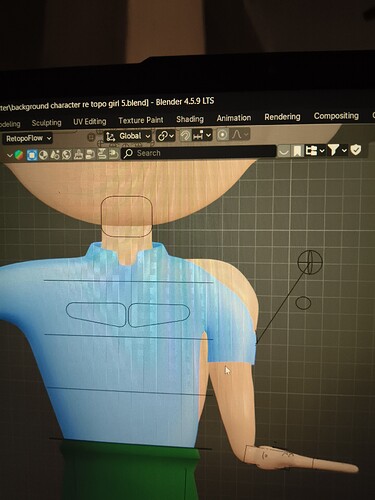Switch to the UV Editing workspace tab
This screenshot has width=375, height=500.
pyautogui.click(x=90, y=122)
